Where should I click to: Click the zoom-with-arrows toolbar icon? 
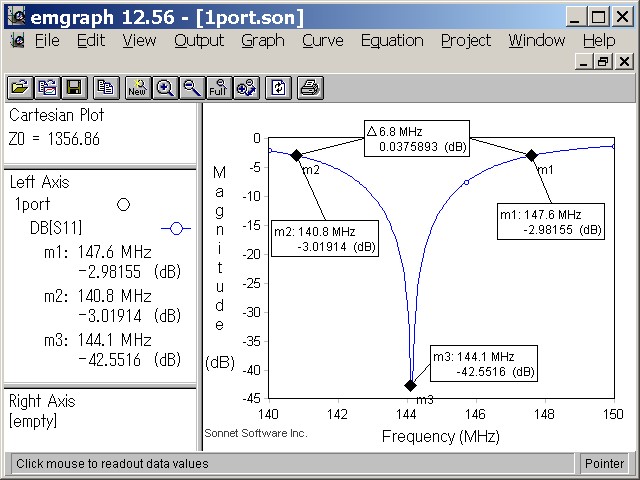pos(246,88)
